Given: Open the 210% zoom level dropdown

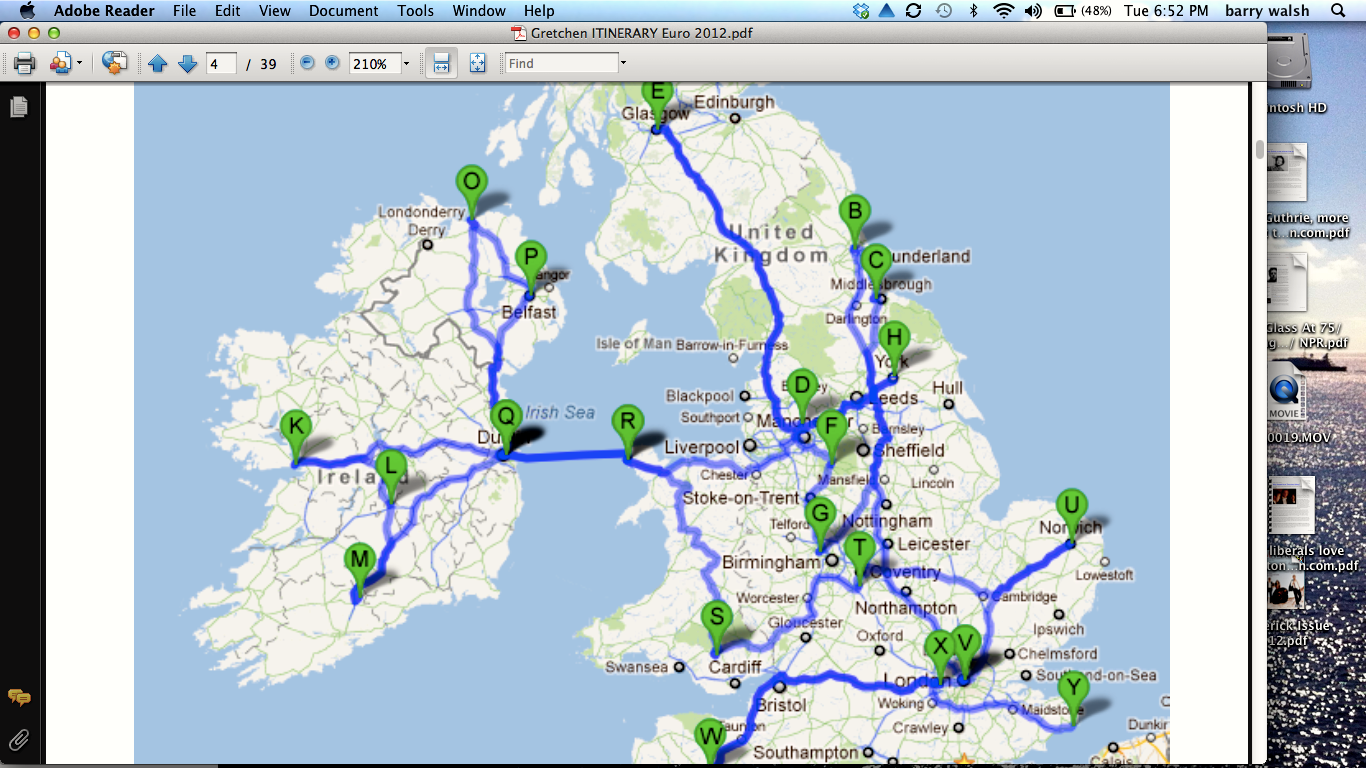Looking at the screenshot, I should point(406,64).
